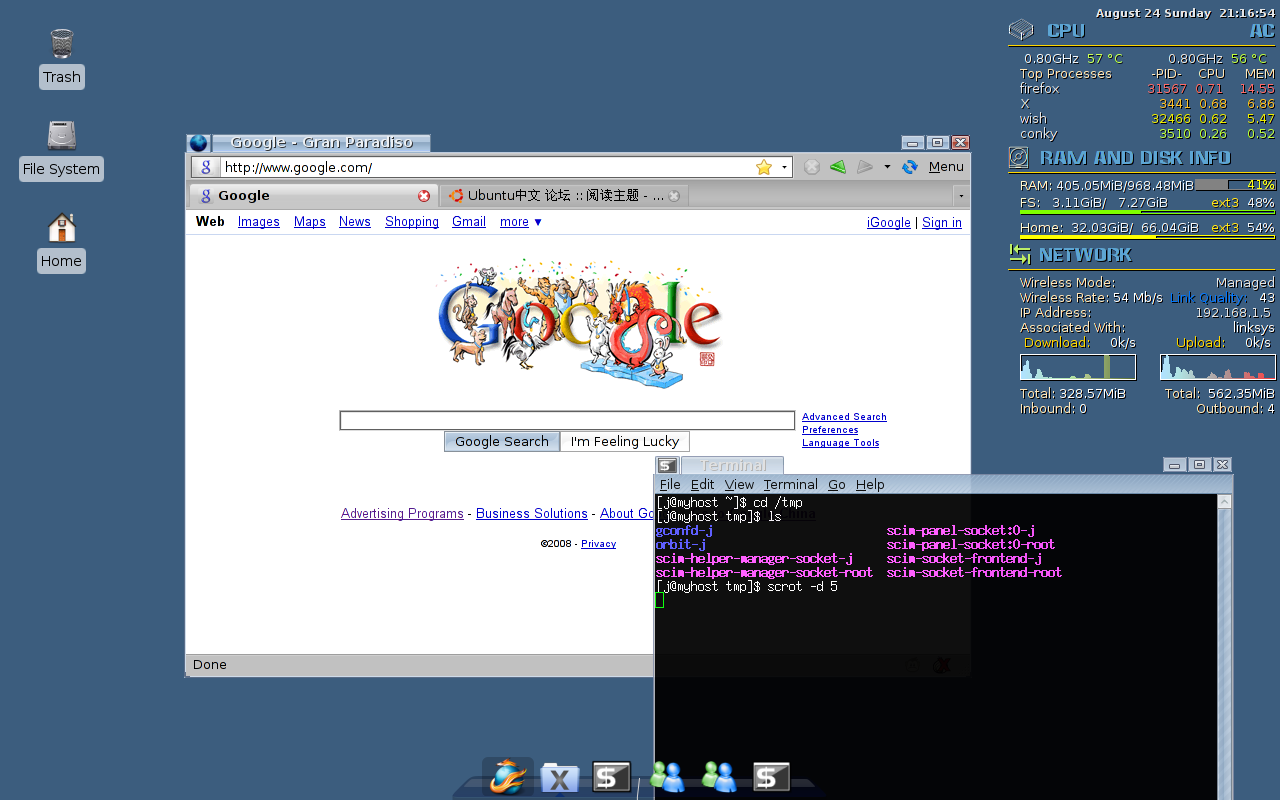Open the Terminal window's File menu
This screenshot has width=1280, height=800.
coord(670,484)
